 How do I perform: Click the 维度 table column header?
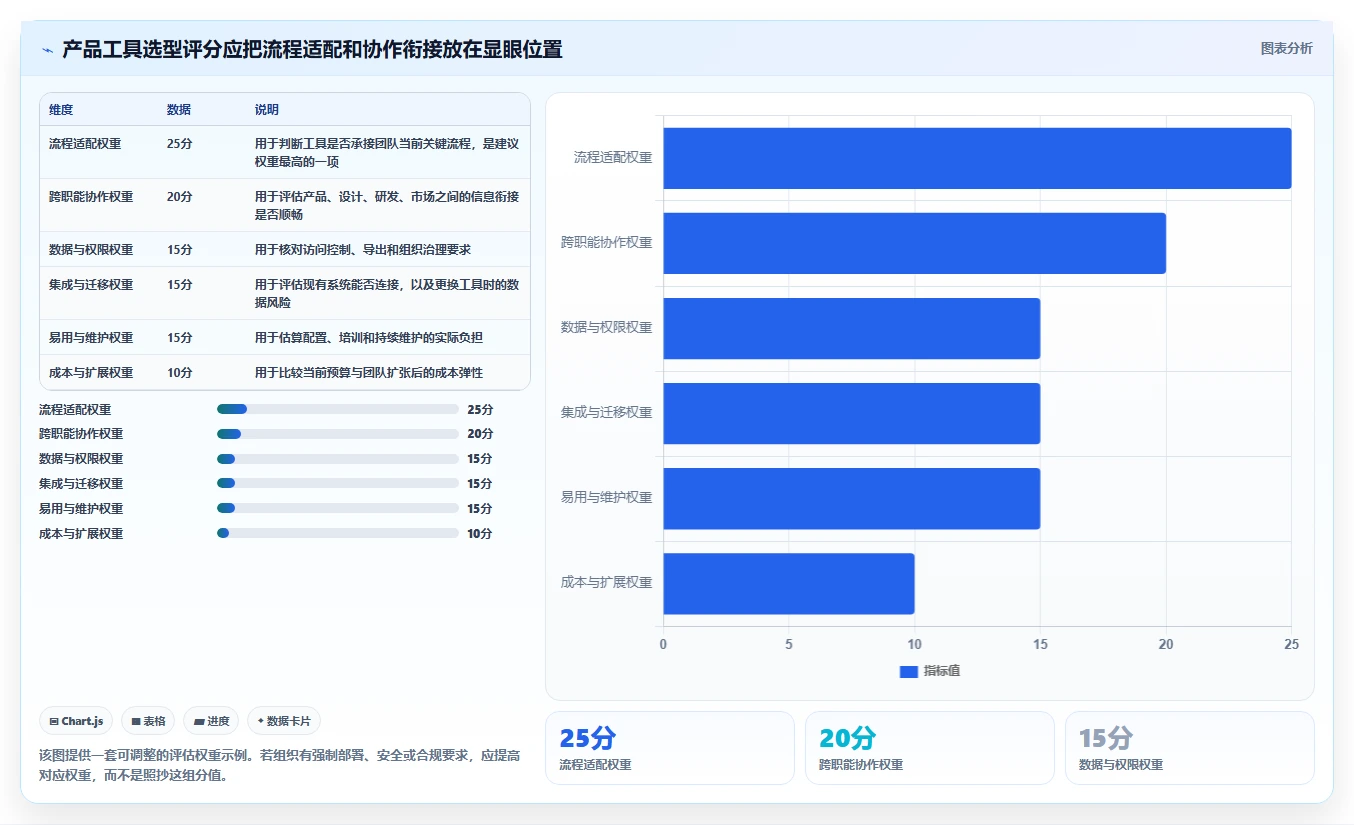tap(61, 109)
